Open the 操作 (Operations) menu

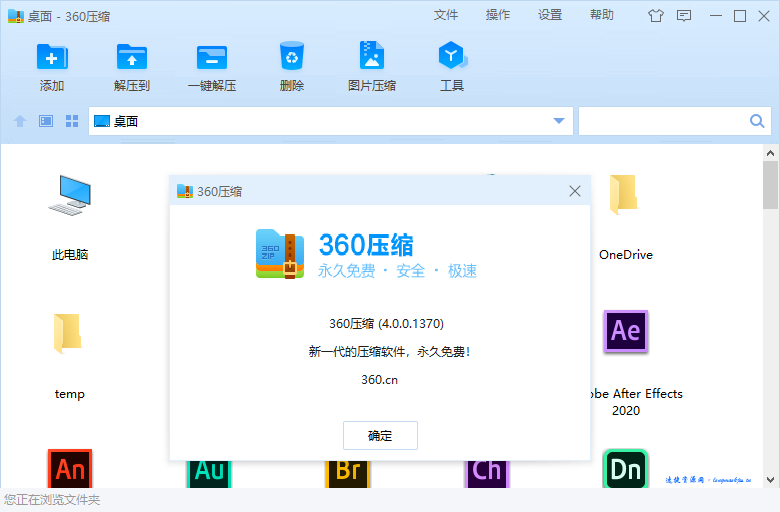coord(497,15)
